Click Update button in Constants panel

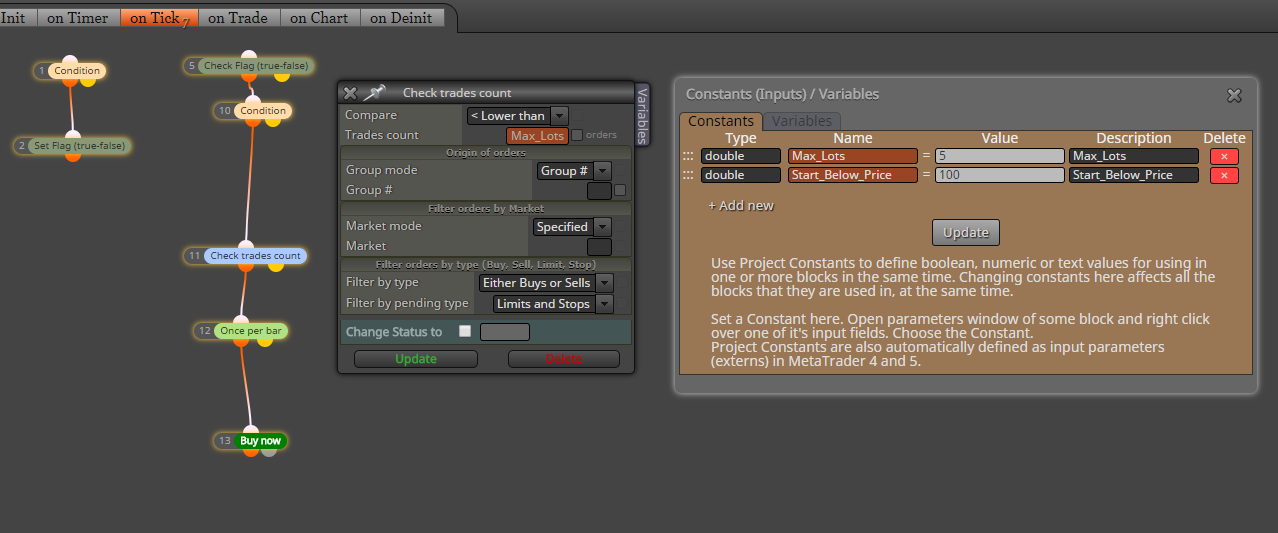tap(966, 232)
